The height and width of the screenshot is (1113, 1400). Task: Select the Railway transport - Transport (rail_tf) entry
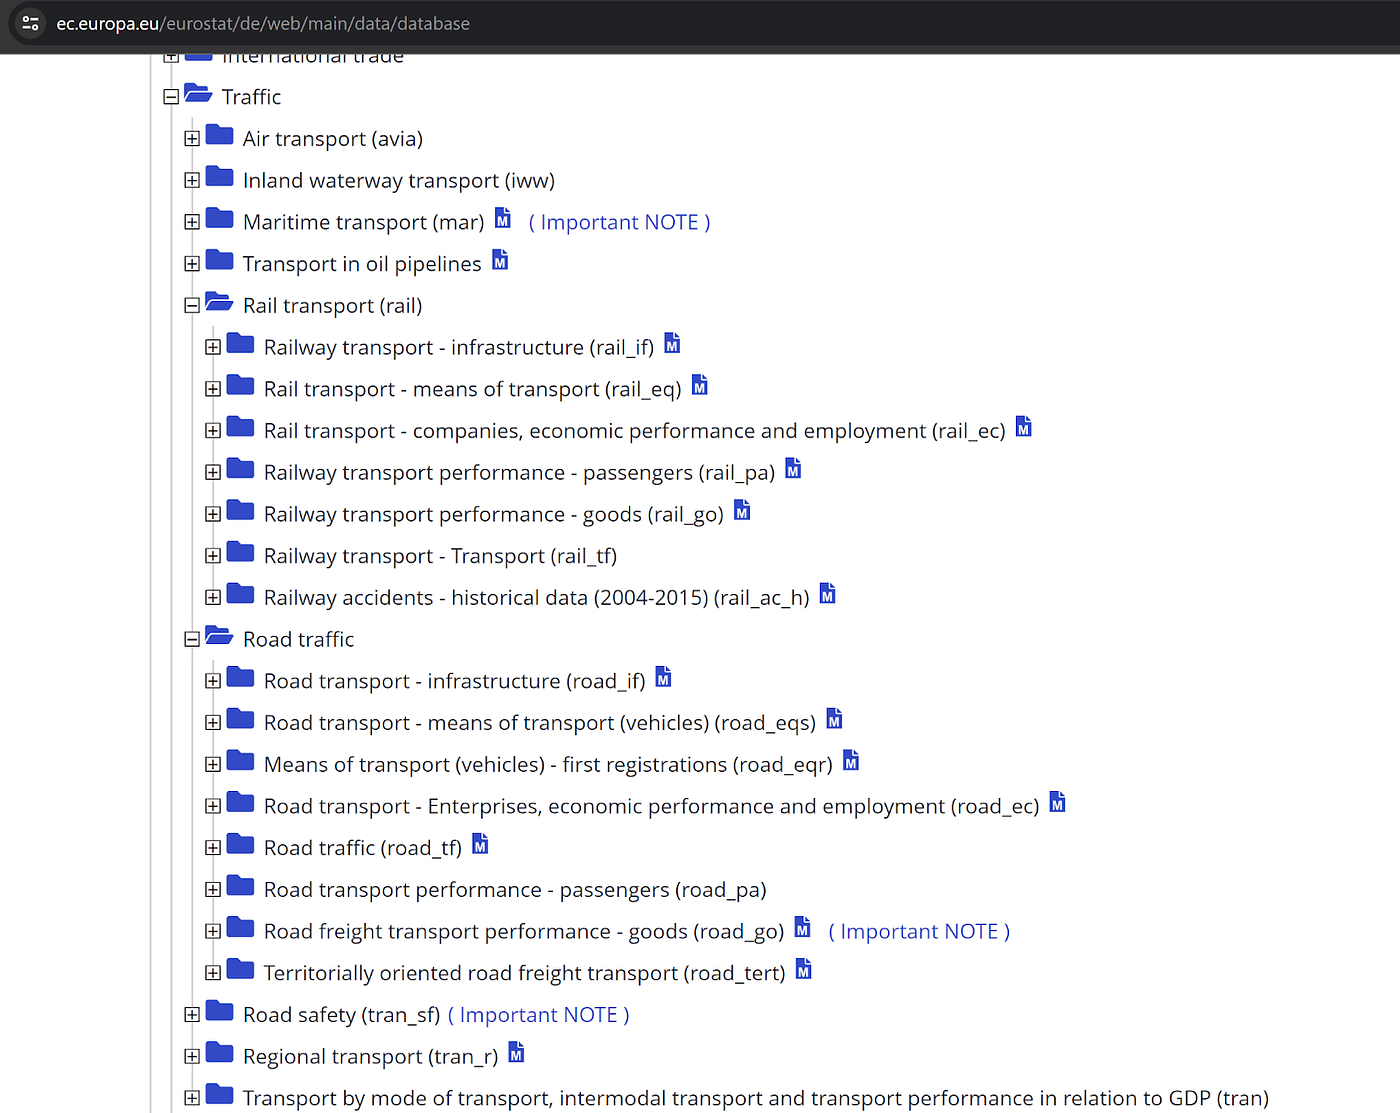click(440, 555)
